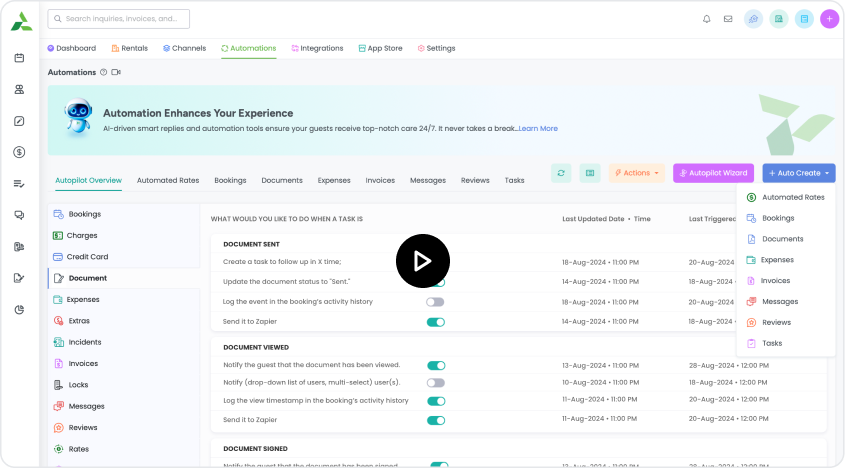Viewport: 845px width, 468px height.
Task: Open the calendar icon in left sidebar
Action: [19, 58]
